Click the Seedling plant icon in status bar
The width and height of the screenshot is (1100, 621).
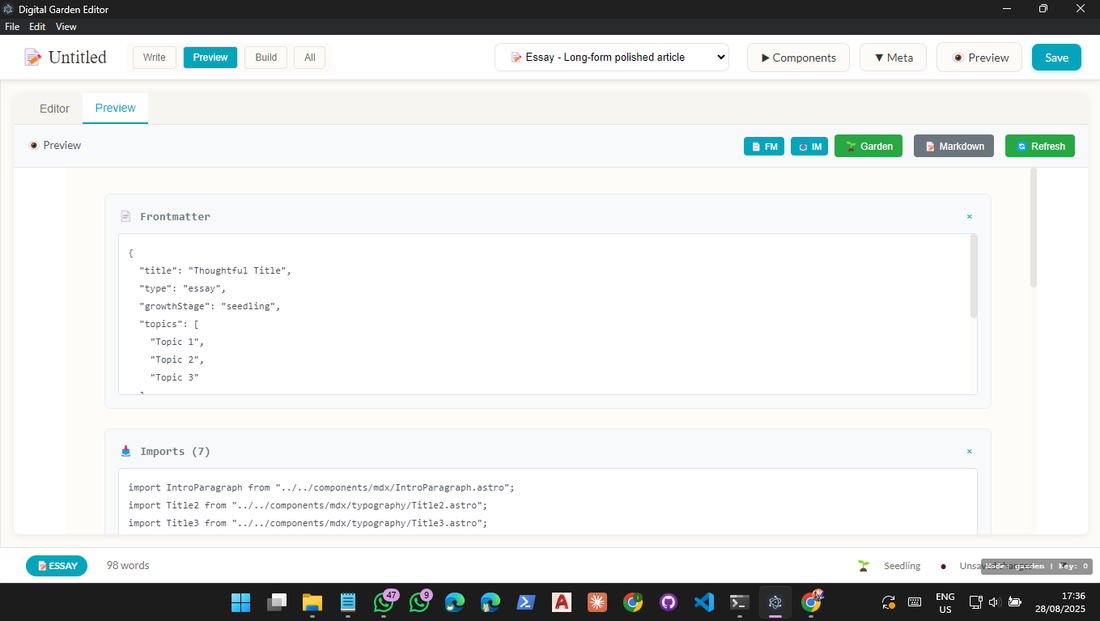click(x=863, y=565)
